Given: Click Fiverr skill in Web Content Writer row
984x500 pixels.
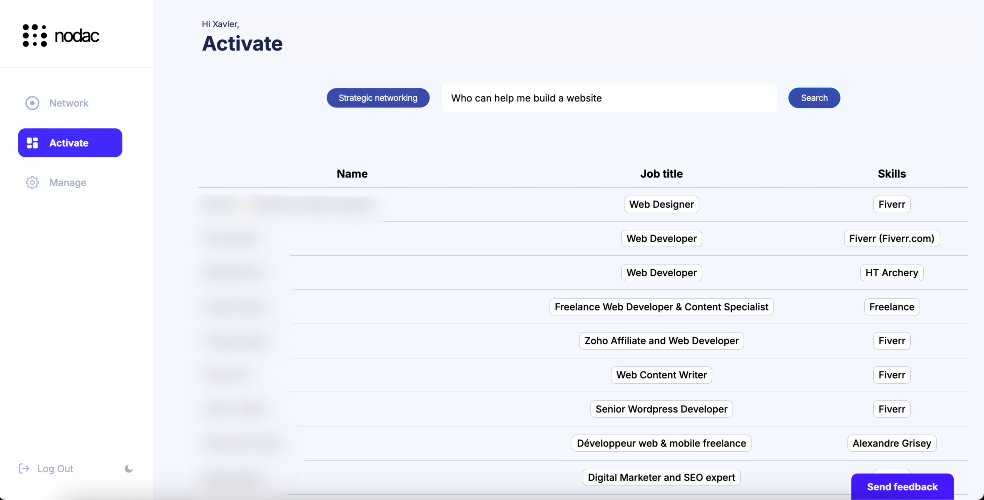Looking at the screenshot, I should (892, 375).
